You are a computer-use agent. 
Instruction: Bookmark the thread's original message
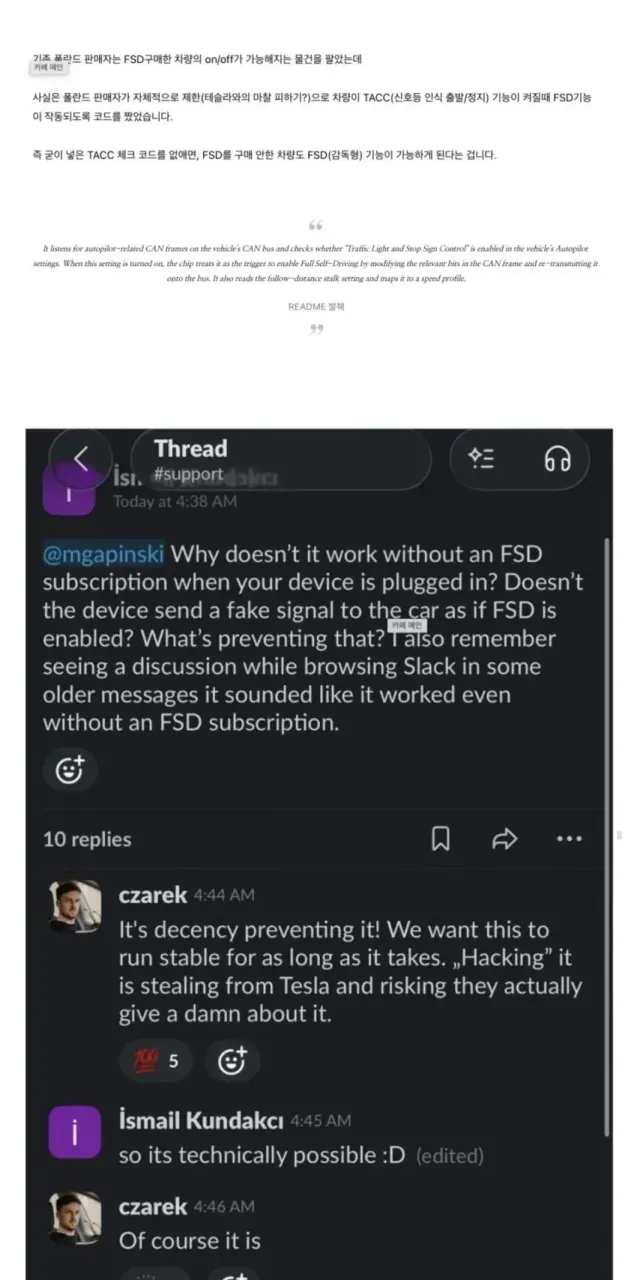point(440,839)
